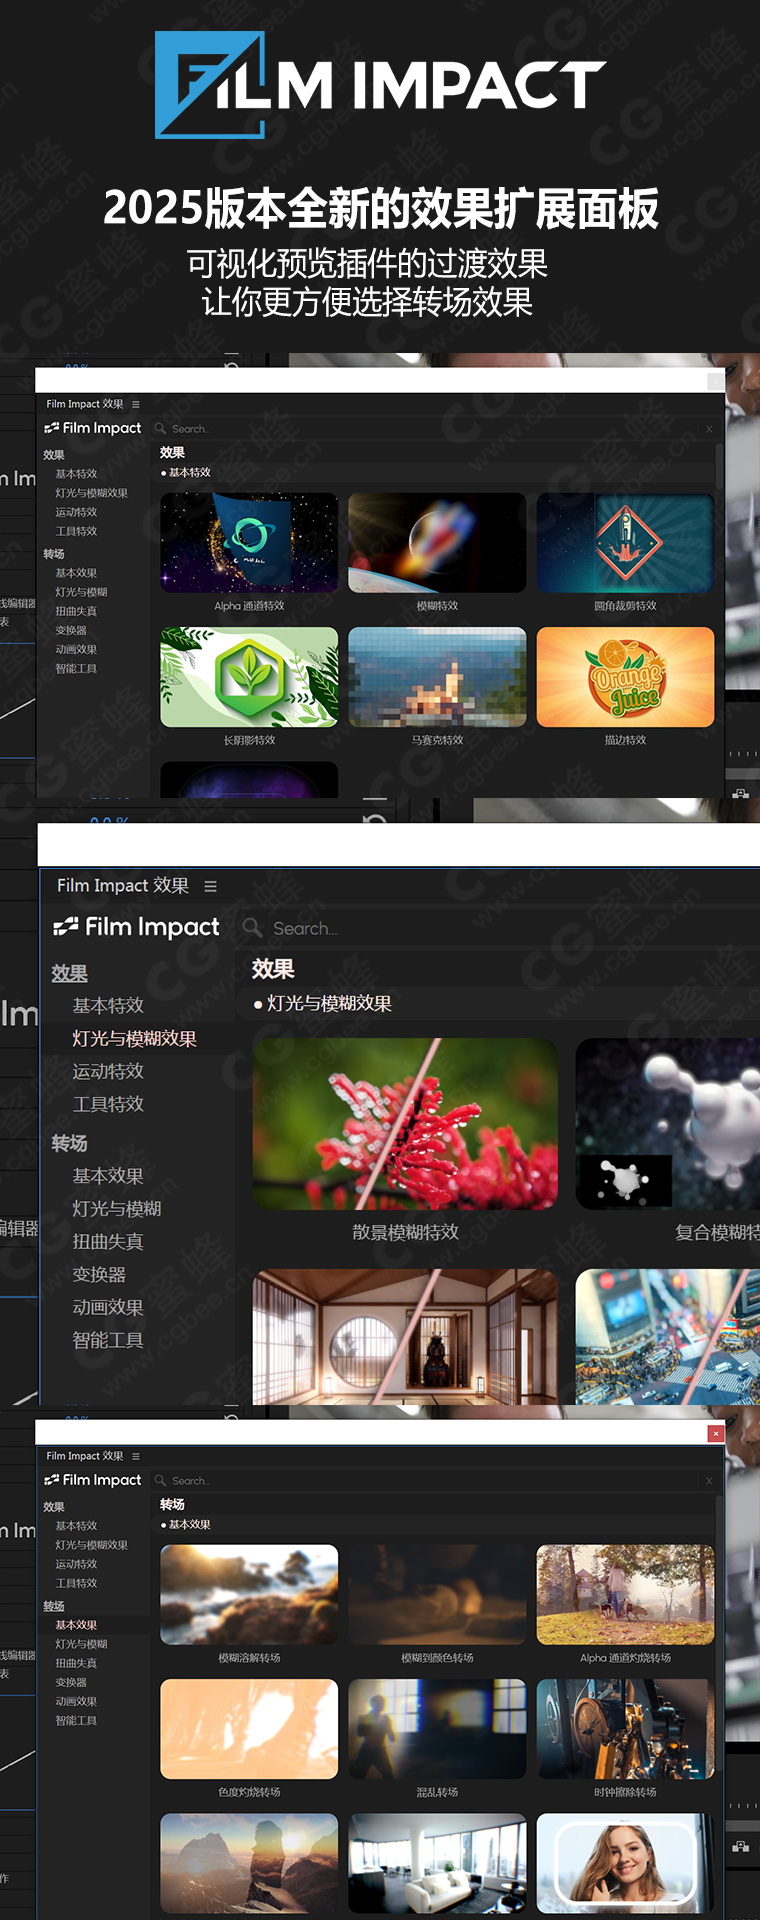The width and height of the screenshot is (760, 1920).
Task: Select 工具特效 in the top panel sidebar
Action: (76, 531)
